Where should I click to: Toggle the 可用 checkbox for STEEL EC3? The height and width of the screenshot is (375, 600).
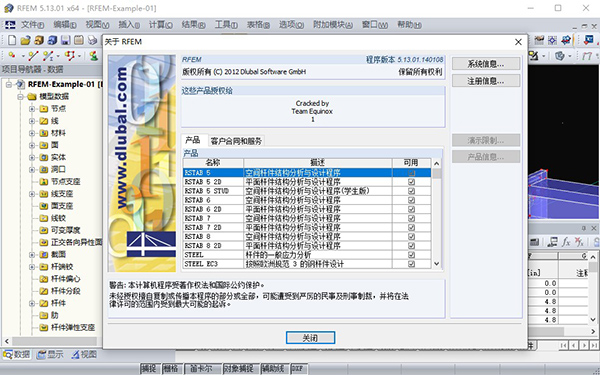[x=411, y=264]
